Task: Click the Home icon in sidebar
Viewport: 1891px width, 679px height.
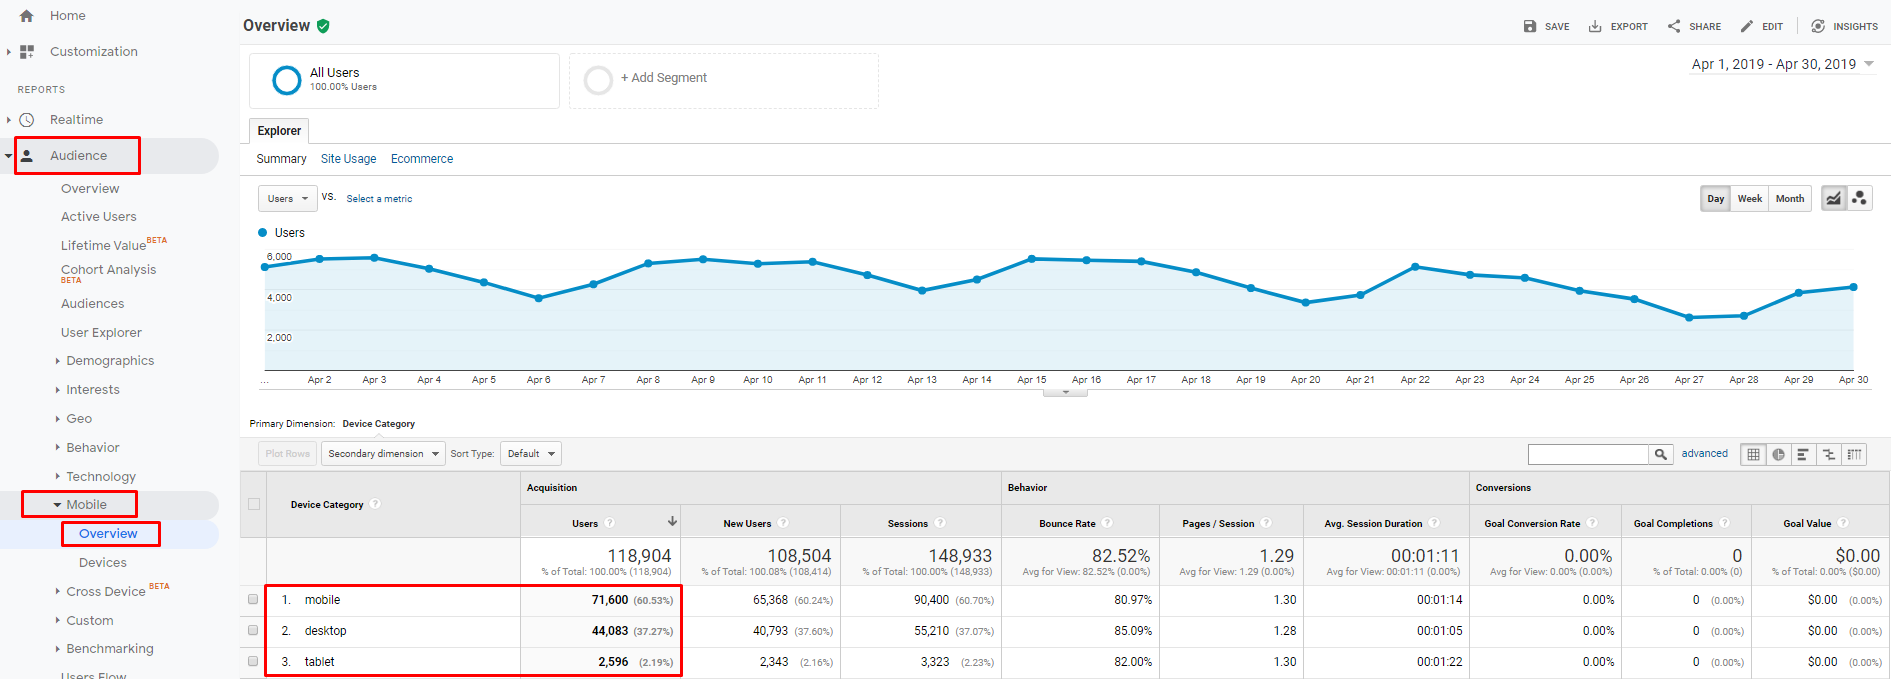Action: pos(27,16)
